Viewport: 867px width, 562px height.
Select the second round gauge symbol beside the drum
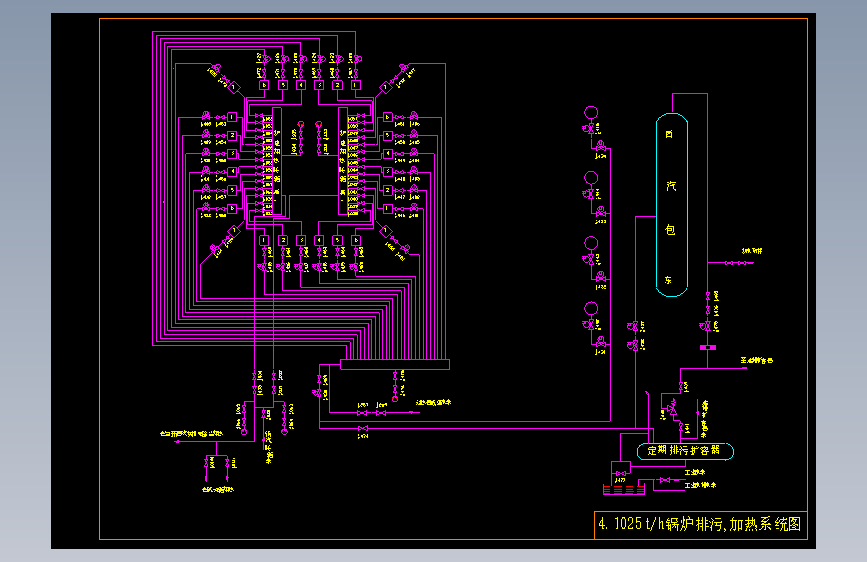[x=591, y=178]
